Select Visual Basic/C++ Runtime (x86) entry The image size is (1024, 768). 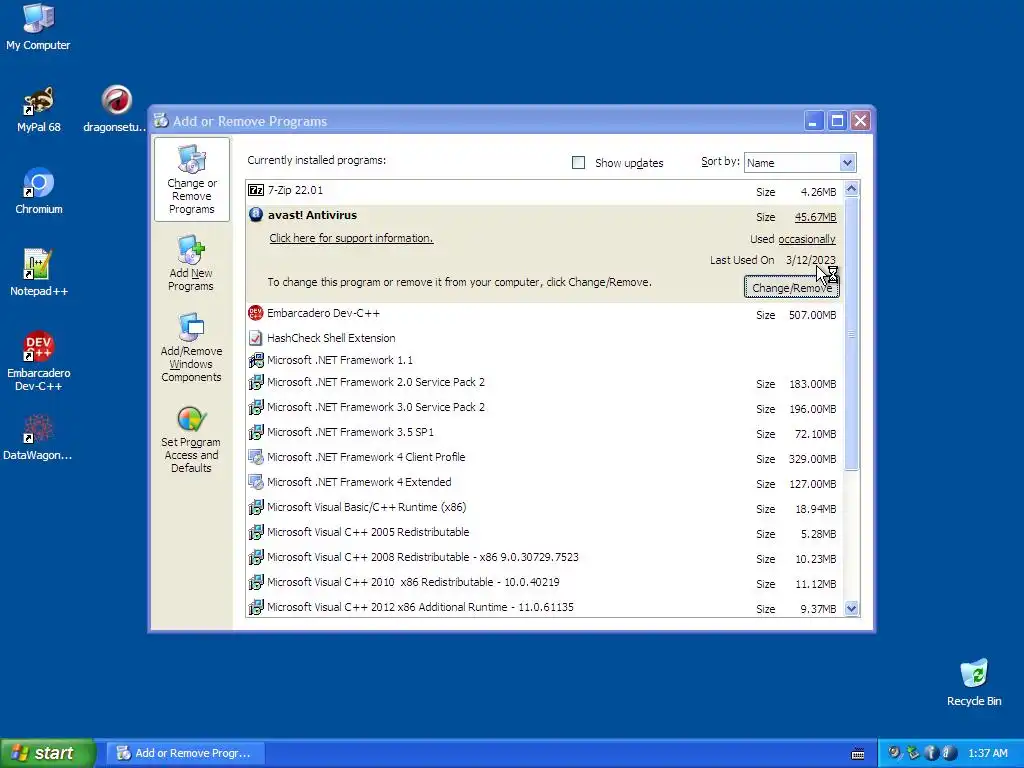click(545, 508)
